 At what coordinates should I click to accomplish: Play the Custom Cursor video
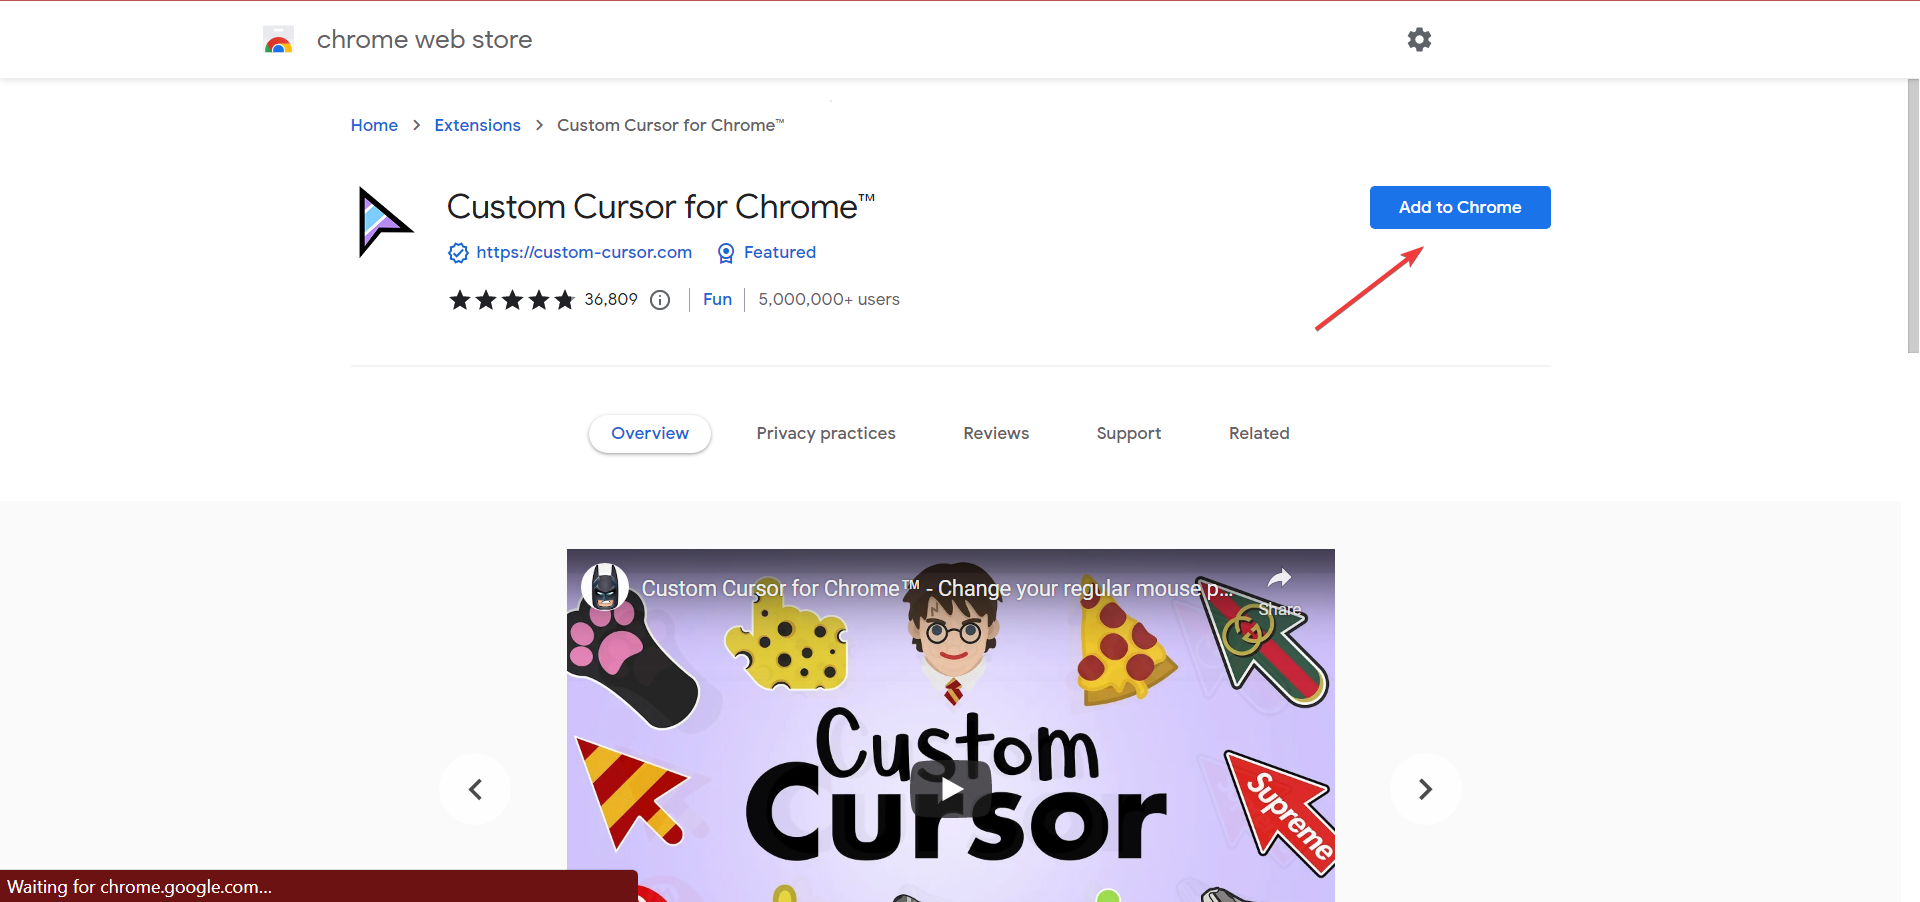[x=951, y=789]
